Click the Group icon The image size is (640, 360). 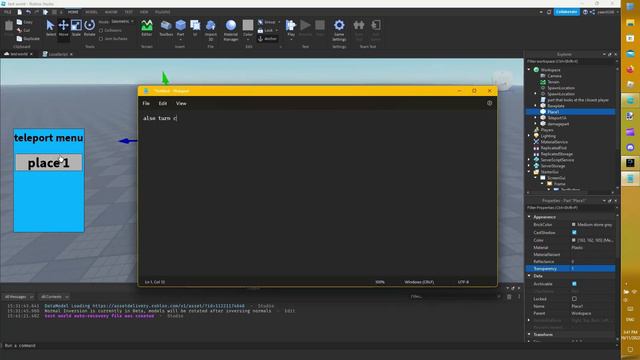(260, 22)
